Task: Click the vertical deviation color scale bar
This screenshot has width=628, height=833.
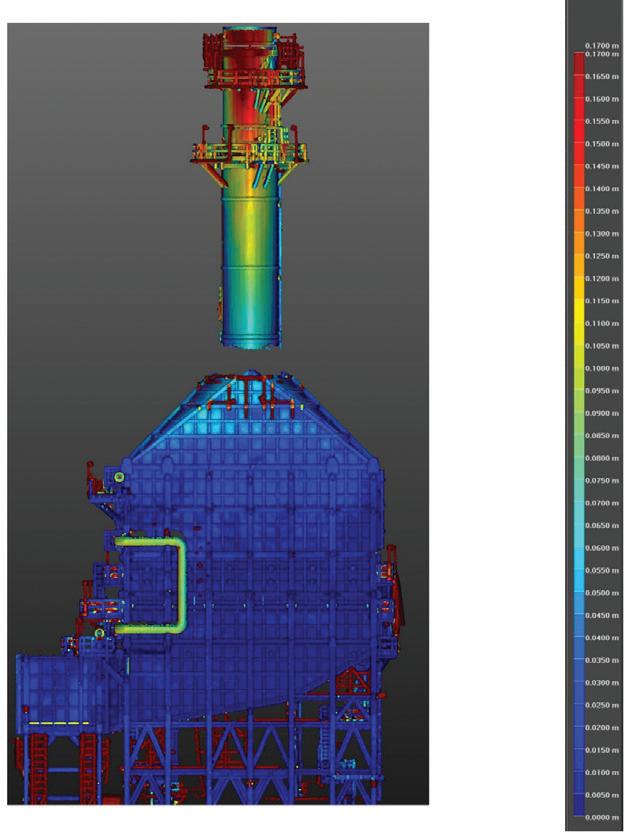Action: pos(579,434)
